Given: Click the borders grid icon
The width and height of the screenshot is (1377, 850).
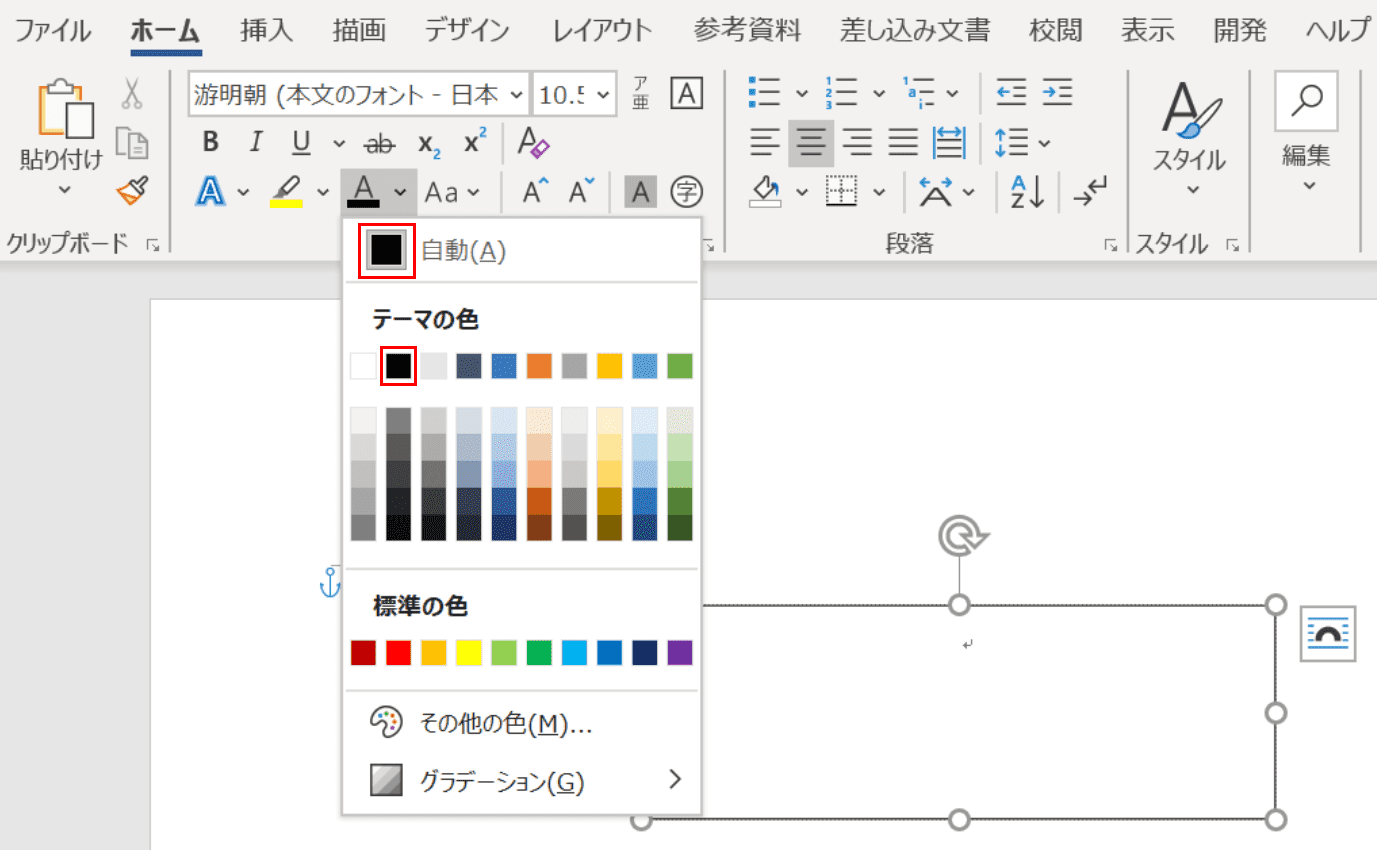Looking at the screenshot, I should [842, 191].
